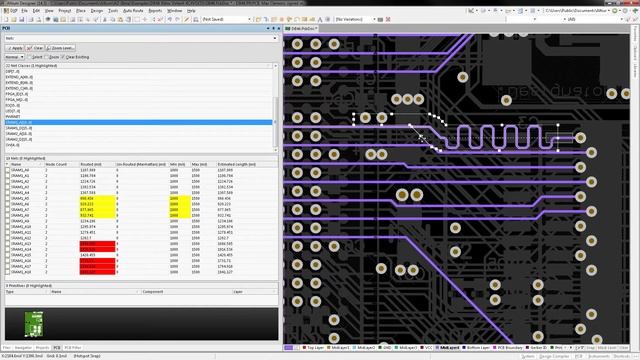Sort nets by Node Count column header

(x=61, y=164)
